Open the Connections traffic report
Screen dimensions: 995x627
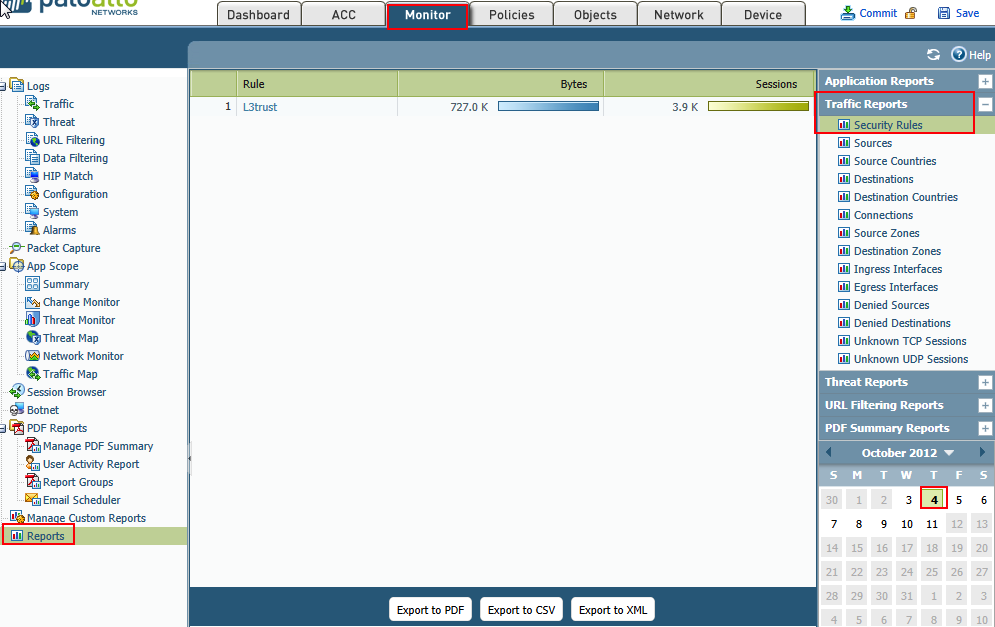883,215
